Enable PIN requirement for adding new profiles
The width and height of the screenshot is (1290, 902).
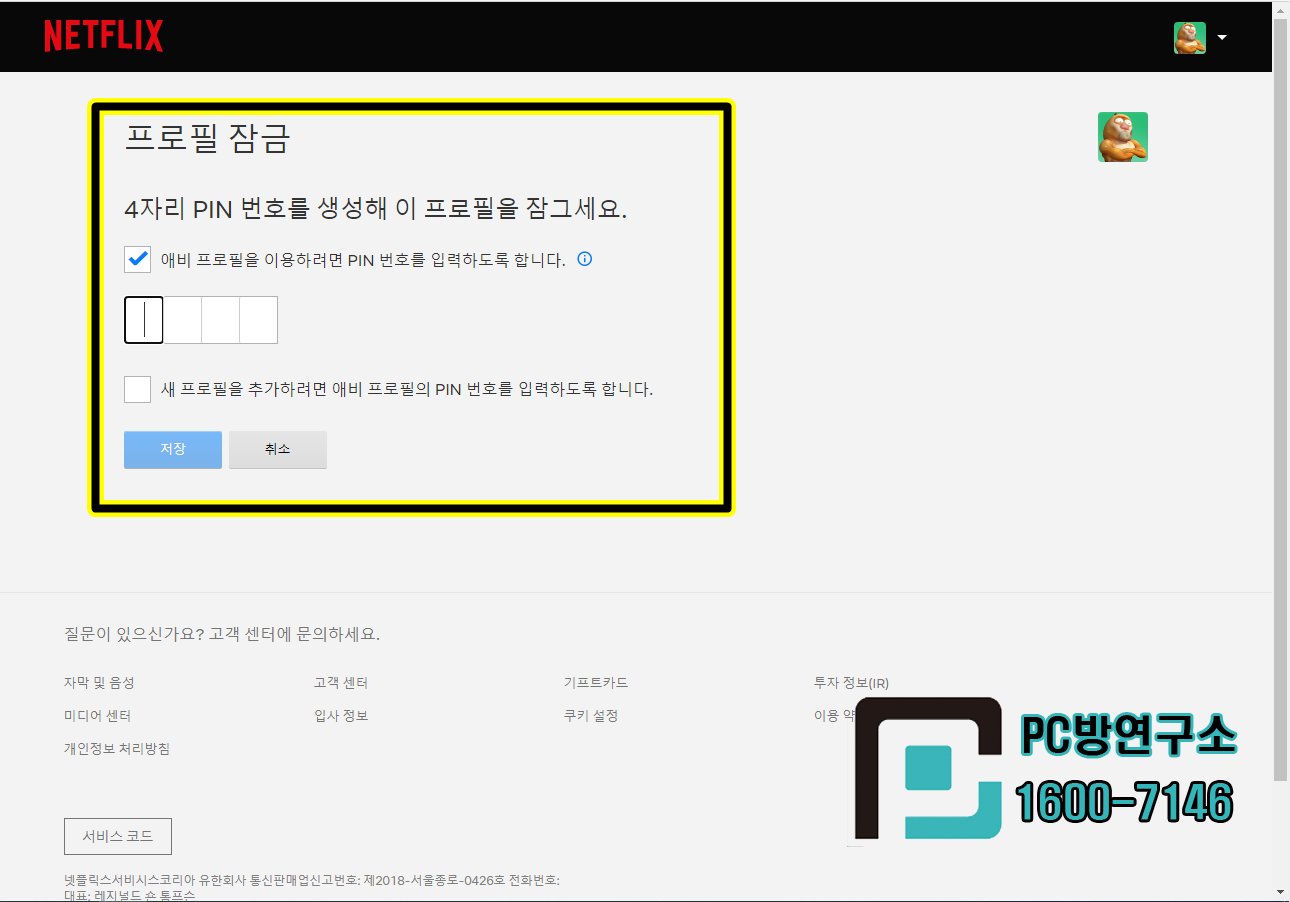[x=138, y=389]
